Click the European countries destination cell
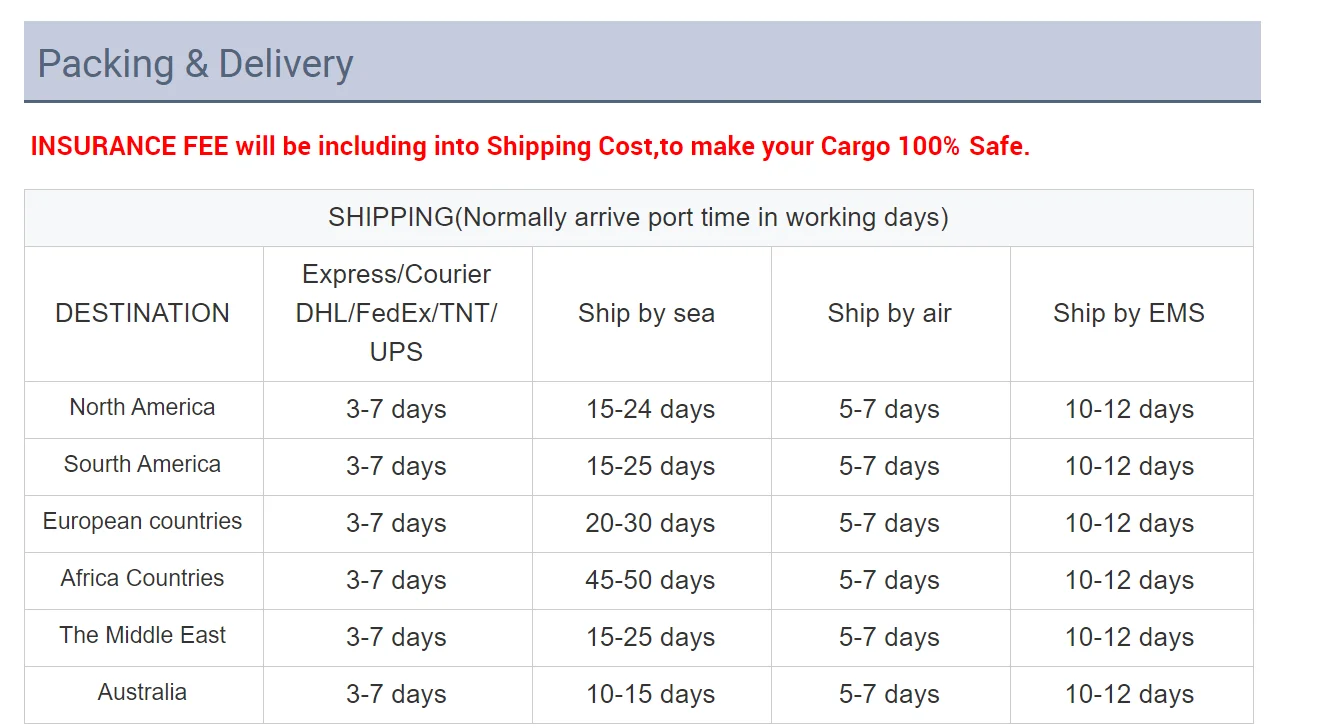Viewport: 1334px width, 728px height. pyautogui.click(x=143, y=522)
